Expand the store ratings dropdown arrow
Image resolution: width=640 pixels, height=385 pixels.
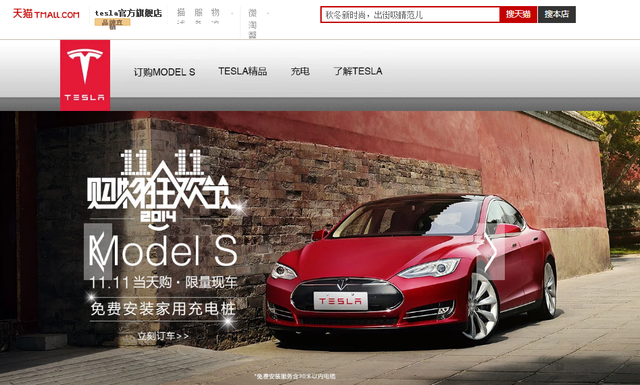point(232,13)
